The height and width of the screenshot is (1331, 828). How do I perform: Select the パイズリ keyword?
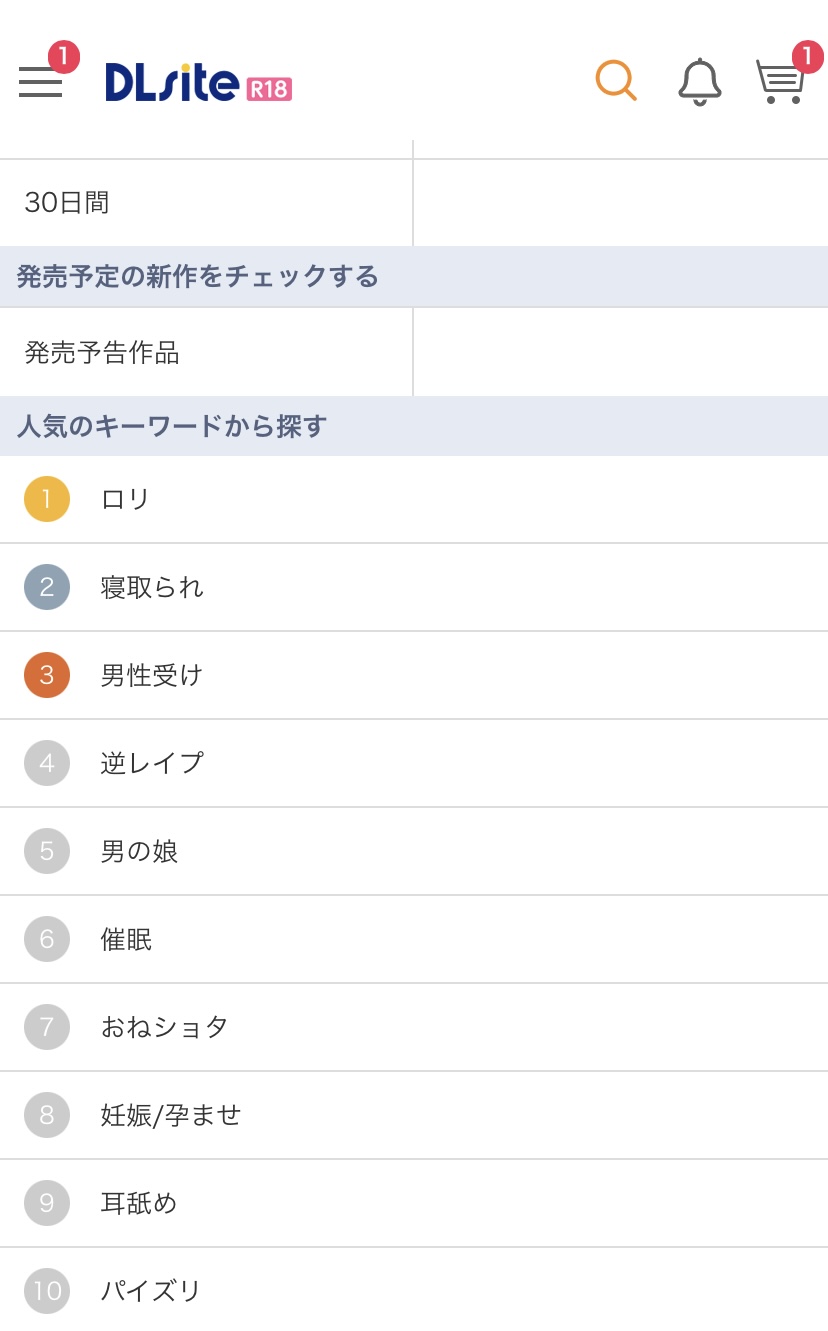coord(151,1291)
